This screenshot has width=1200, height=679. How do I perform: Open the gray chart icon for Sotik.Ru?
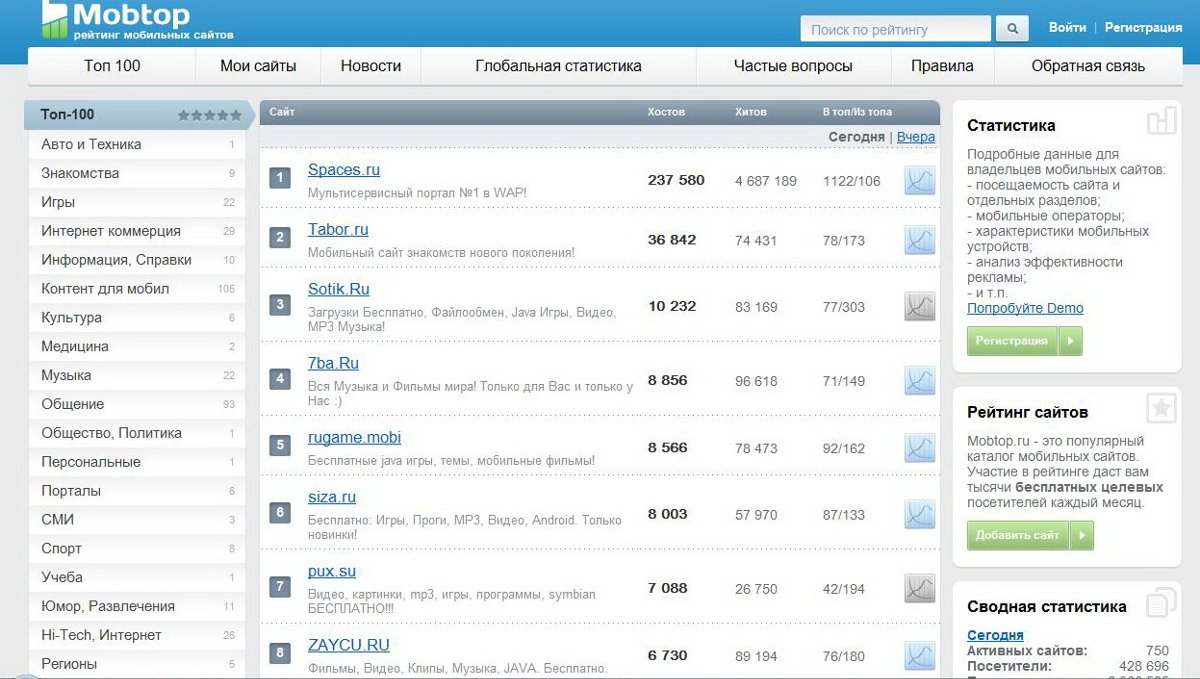919,306
